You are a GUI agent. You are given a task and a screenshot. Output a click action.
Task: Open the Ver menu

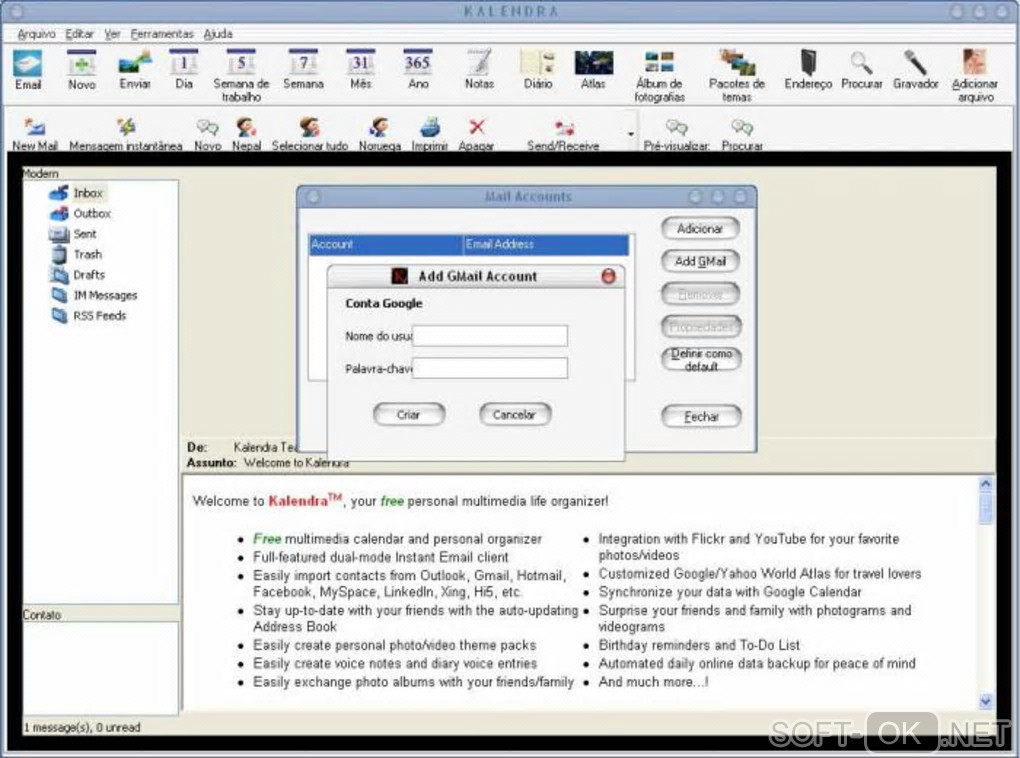pyautogui.click(x=113, y=34)
